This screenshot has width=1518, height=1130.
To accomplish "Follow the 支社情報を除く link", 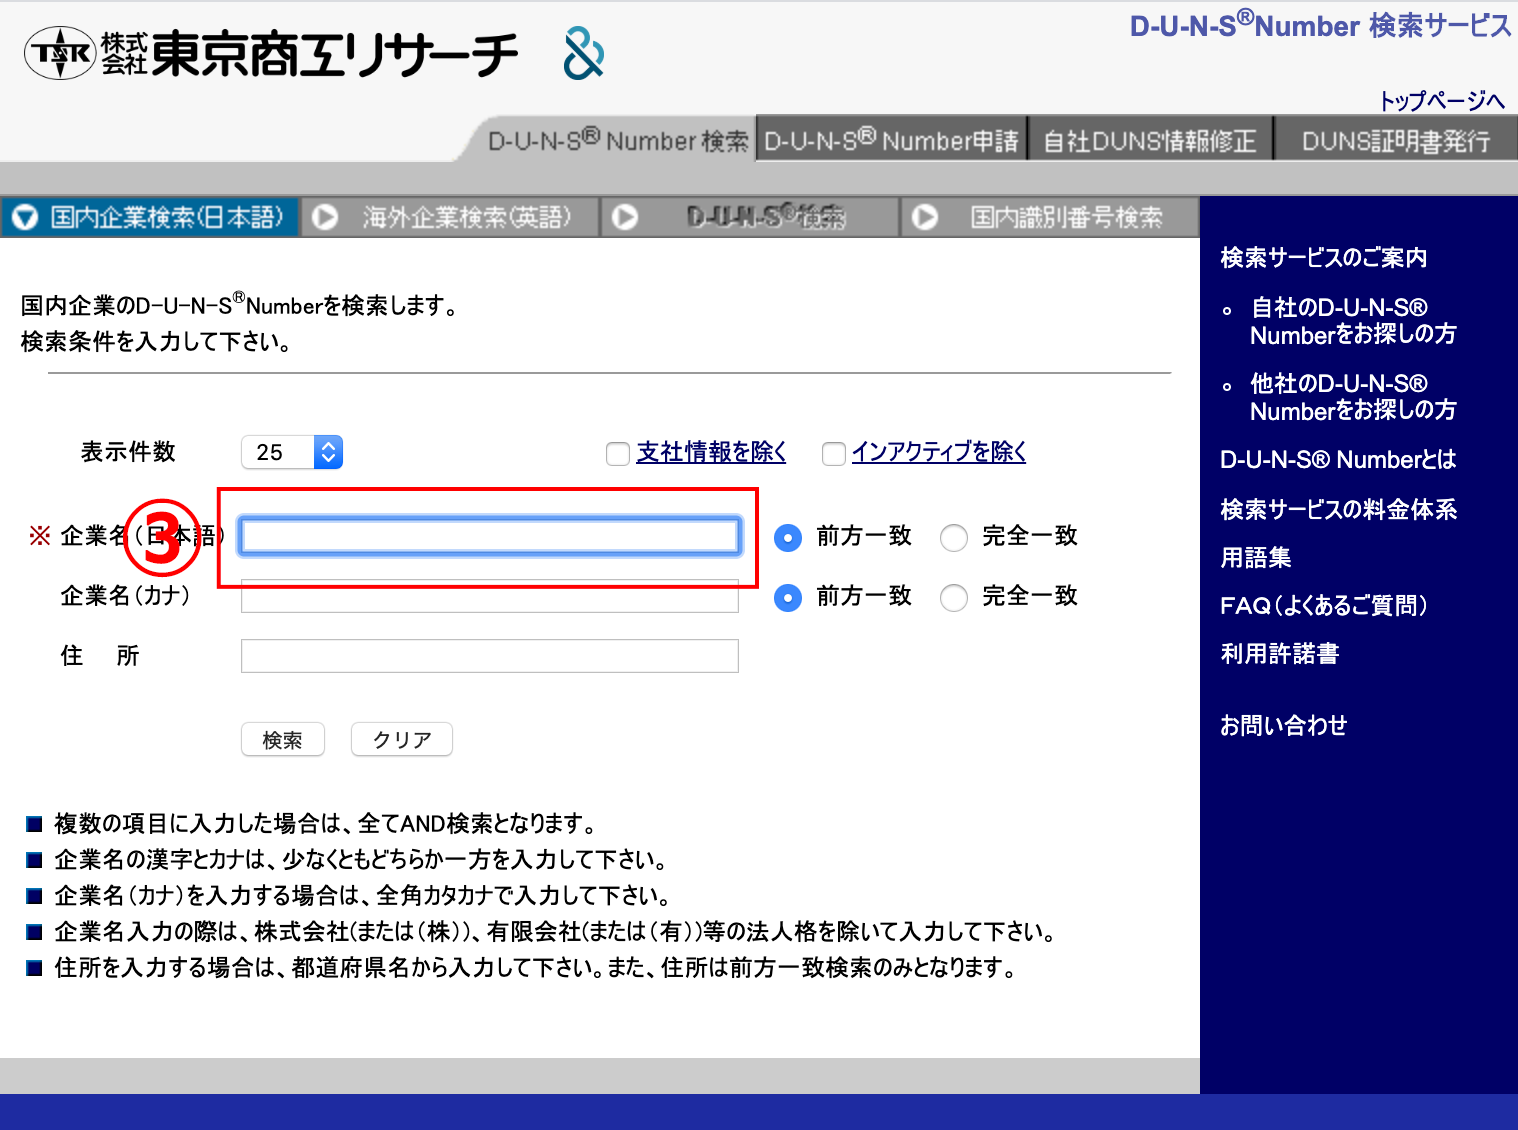I will pyautogui.click(x=712, y=452).
